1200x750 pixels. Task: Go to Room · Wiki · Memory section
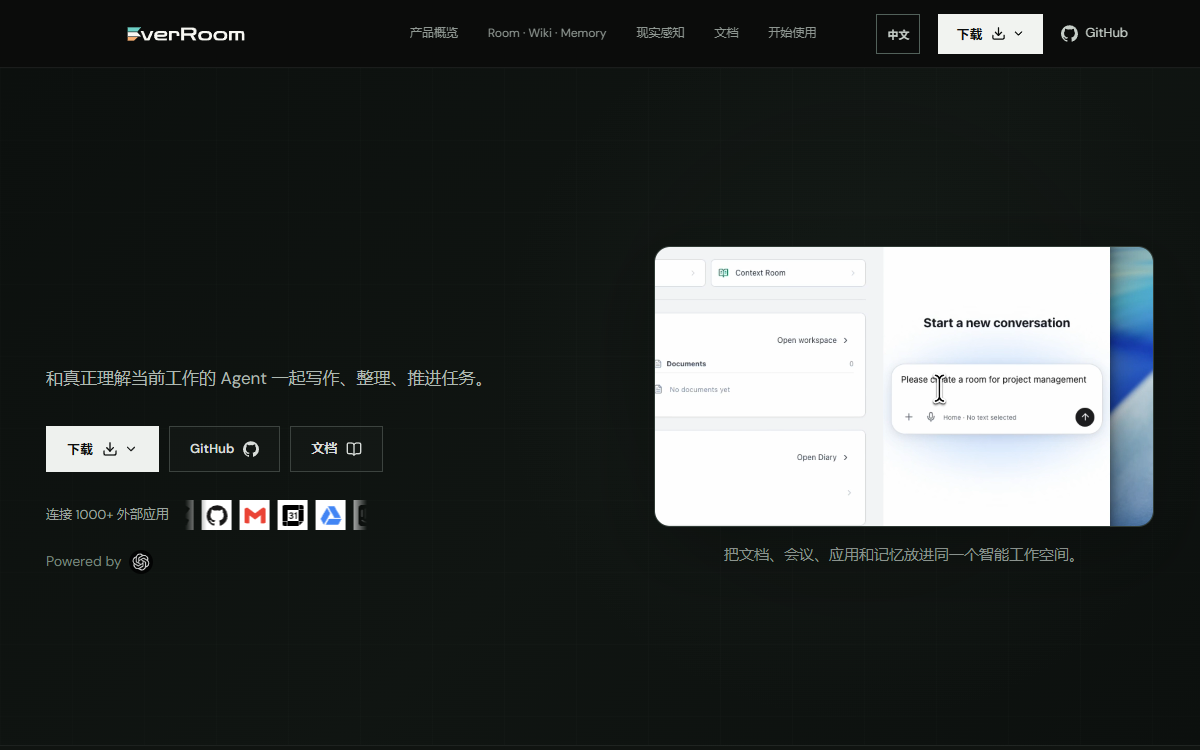click(547, 33)
